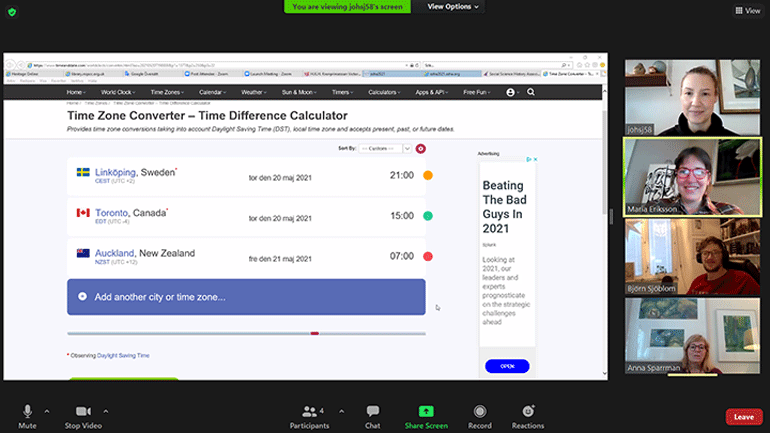
Task: Click Canada flag icon
Action: 83,213
